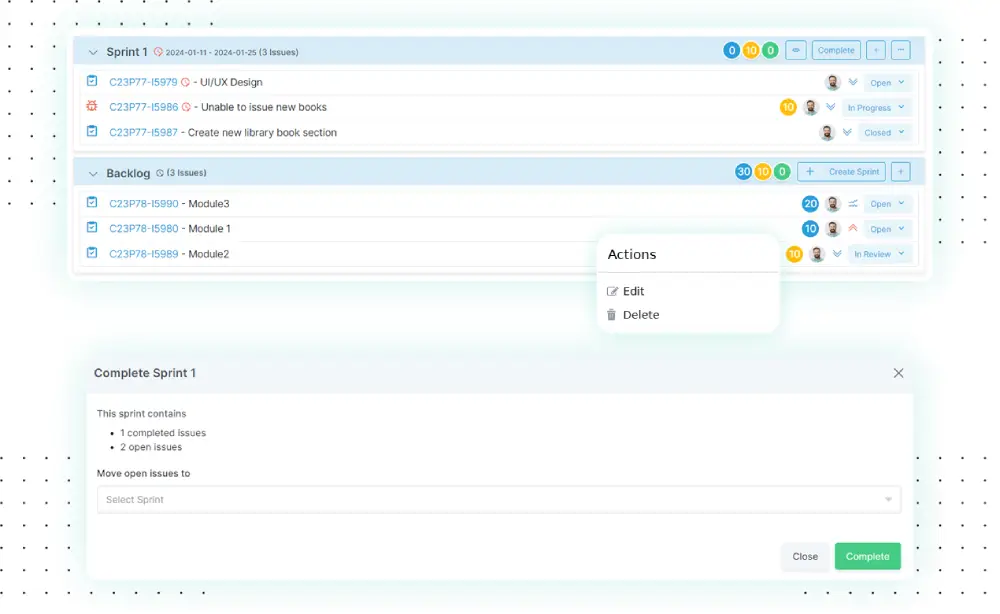The image size is (1000, 614).
Task: Click the eye icon in Sprint 1 header
Action: click(x=796, y=50)
